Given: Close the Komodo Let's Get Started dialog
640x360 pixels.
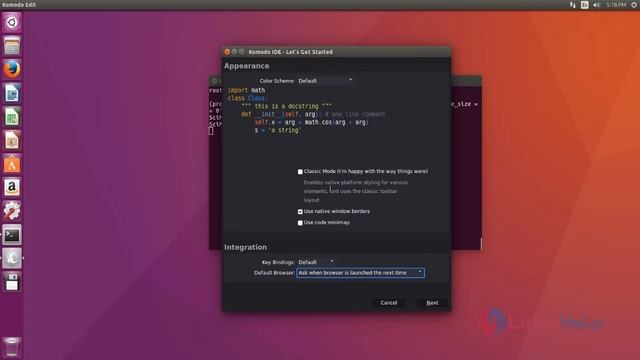Looking at the screenshot, I should point(227,52).
